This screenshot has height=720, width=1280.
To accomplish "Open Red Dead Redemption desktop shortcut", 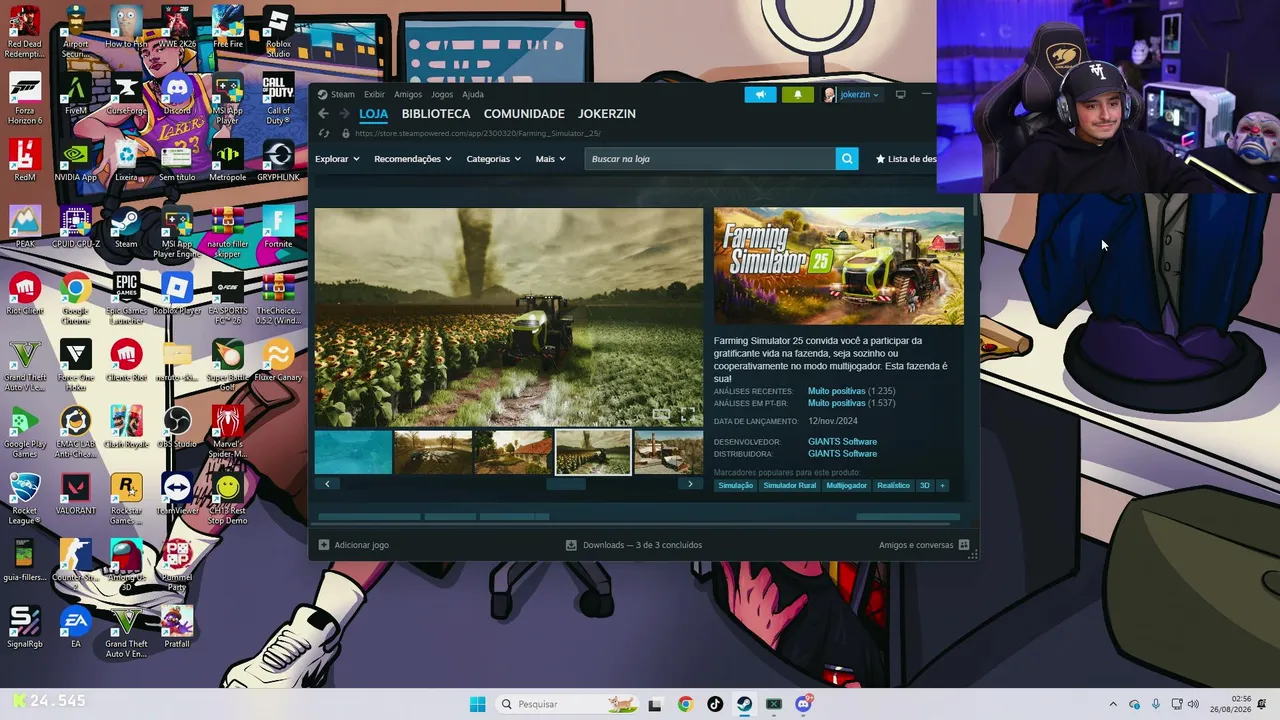I will 24,32.
